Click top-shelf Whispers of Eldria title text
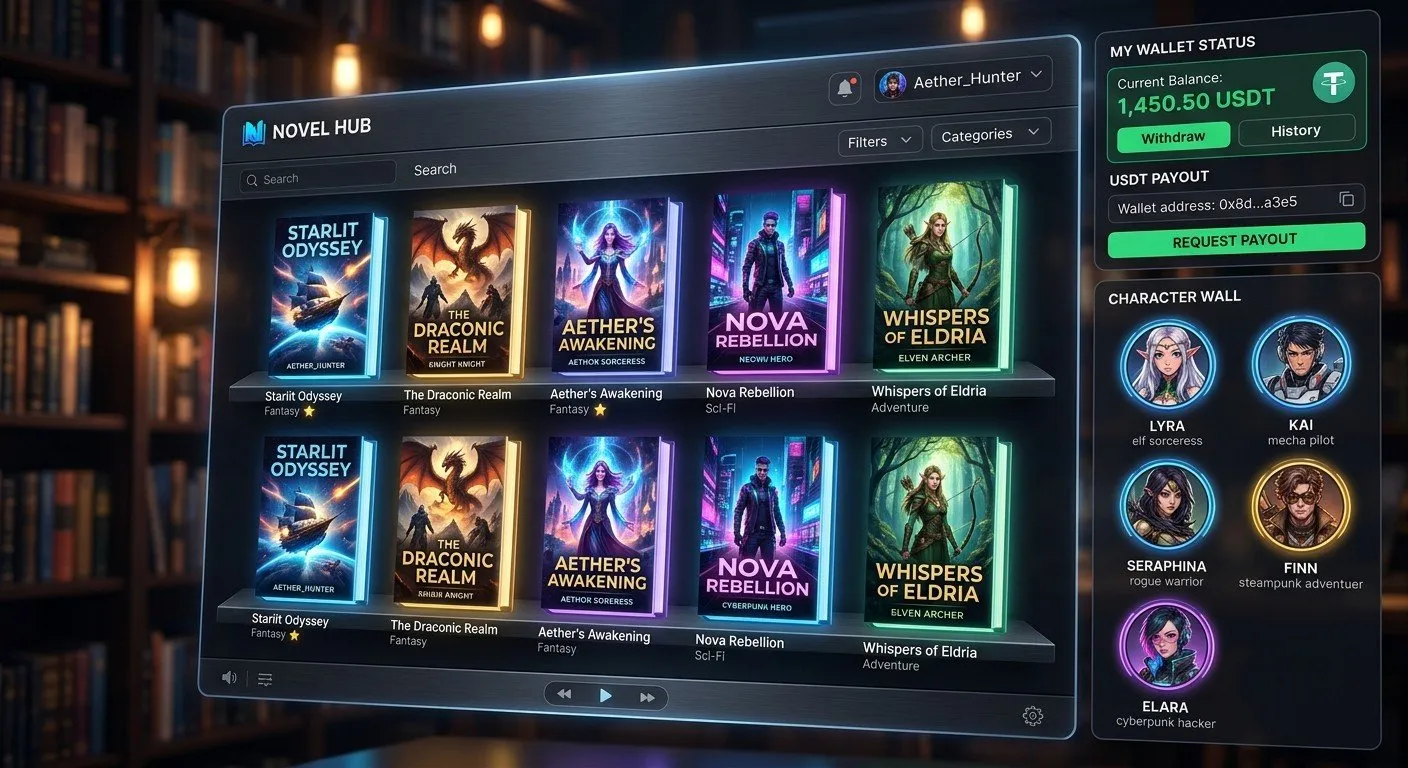Image resolution: width=1408 pixels, height=768 pixels. point(928,391)
